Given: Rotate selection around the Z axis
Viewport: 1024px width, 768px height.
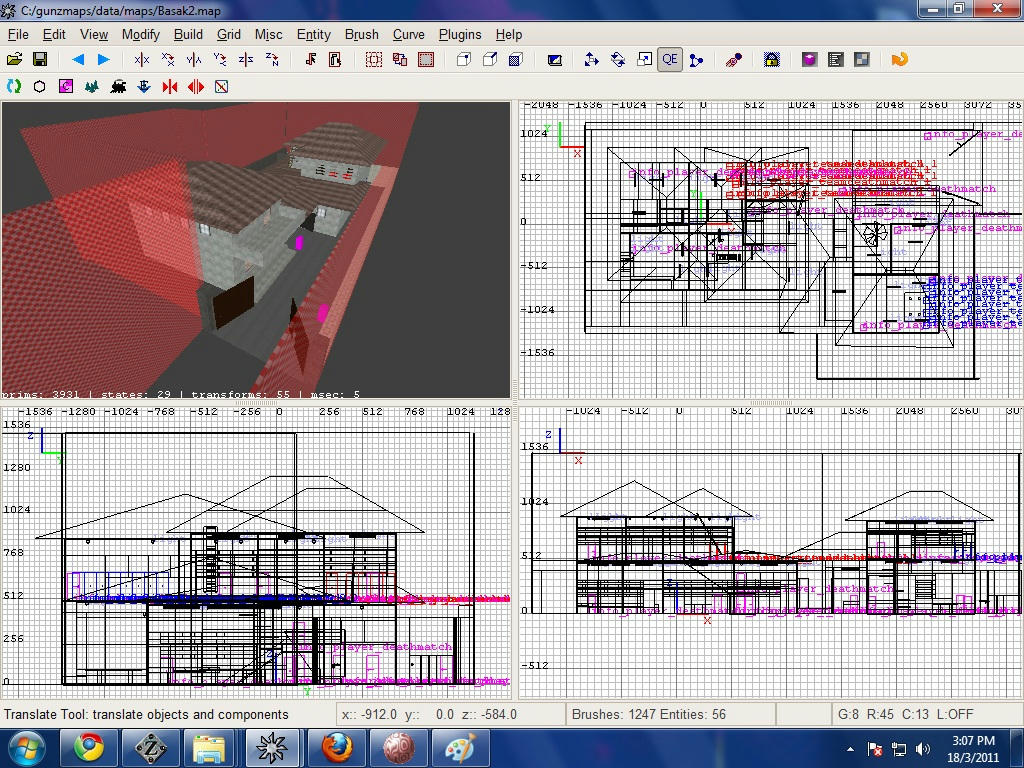Looking at the screenshot, I should [x=272, y=60].
